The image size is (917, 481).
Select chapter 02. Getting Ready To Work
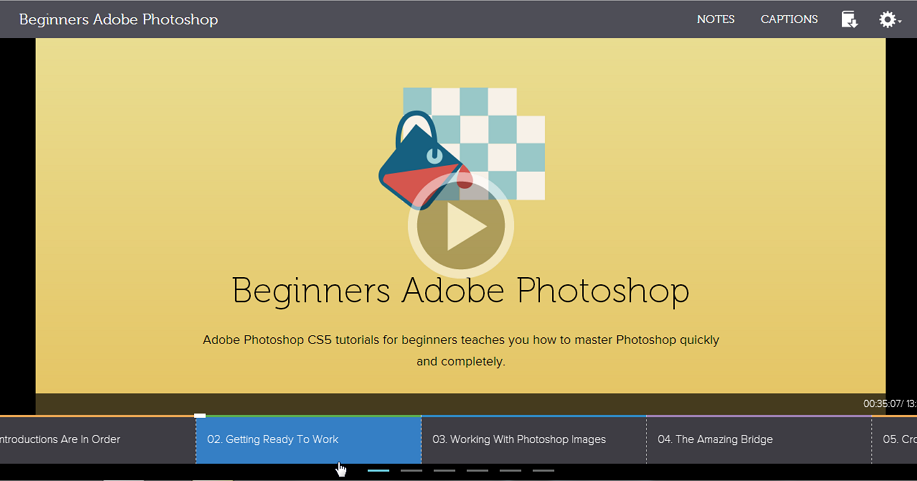pyautogui.click(x=308, y=439)
